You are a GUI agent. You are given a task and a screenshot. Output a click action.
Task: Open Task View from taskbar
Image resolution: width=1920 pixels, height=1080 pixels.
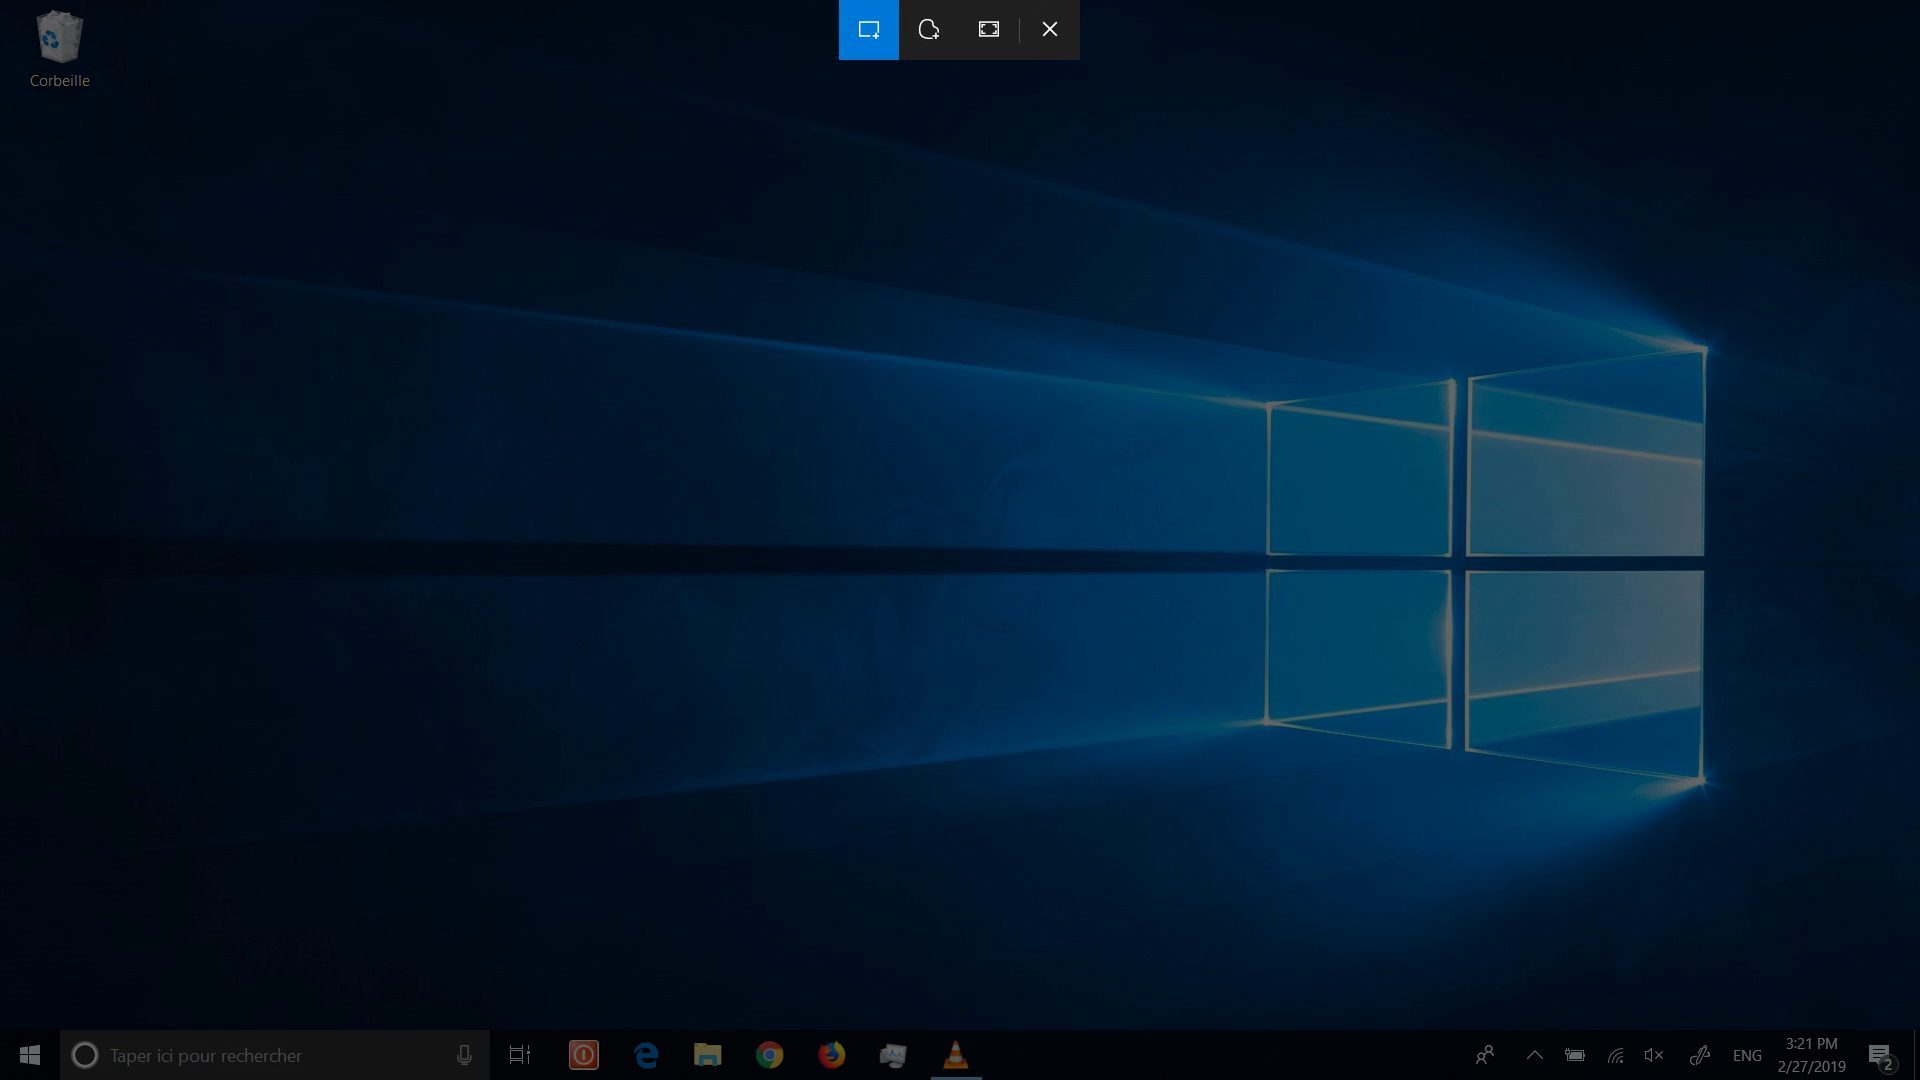520,1055
